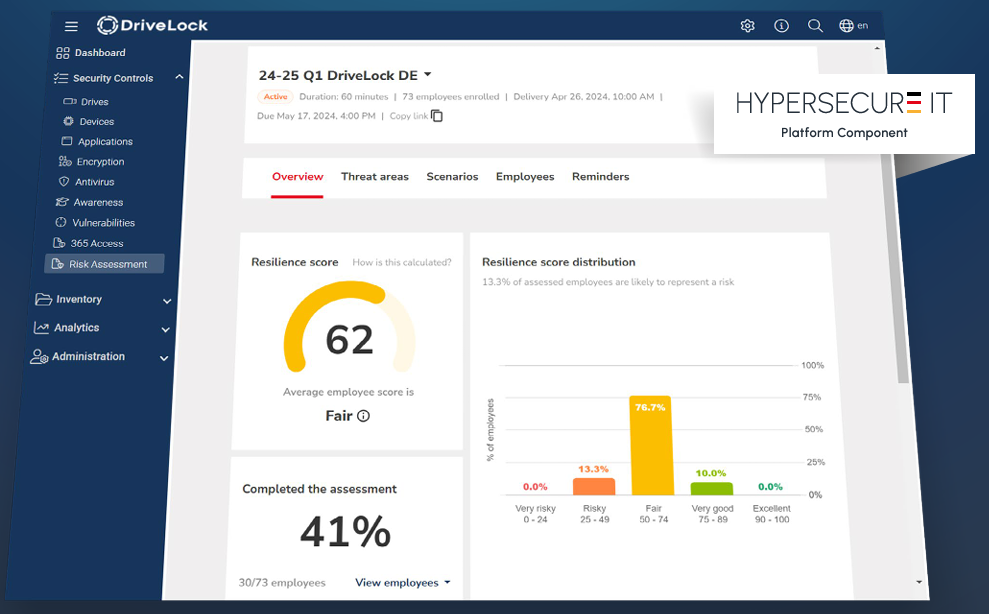Image resolution: width=989 pixels, height=614 pixels.
Task: Change language via globe icon
Action: [x=846, y=25]
